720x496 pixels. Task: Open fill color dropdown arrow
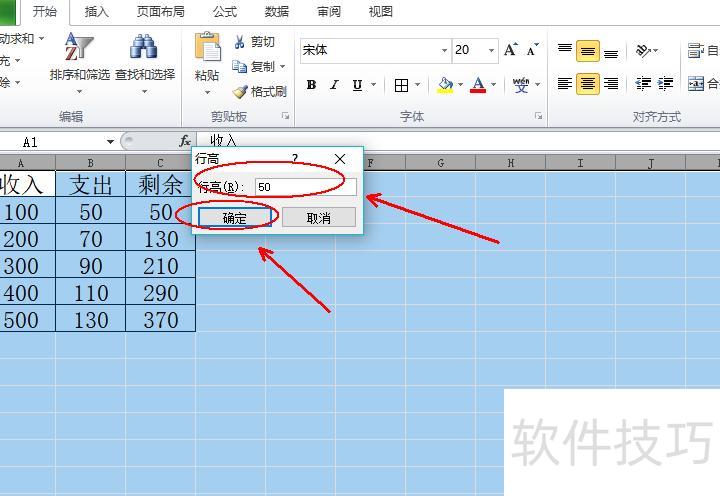click(460, 85)
